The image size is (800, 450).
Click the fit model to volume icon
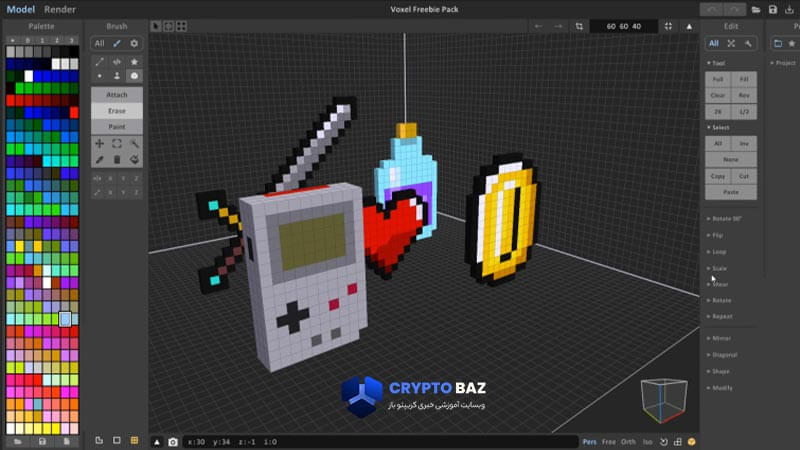click(668, 26)
